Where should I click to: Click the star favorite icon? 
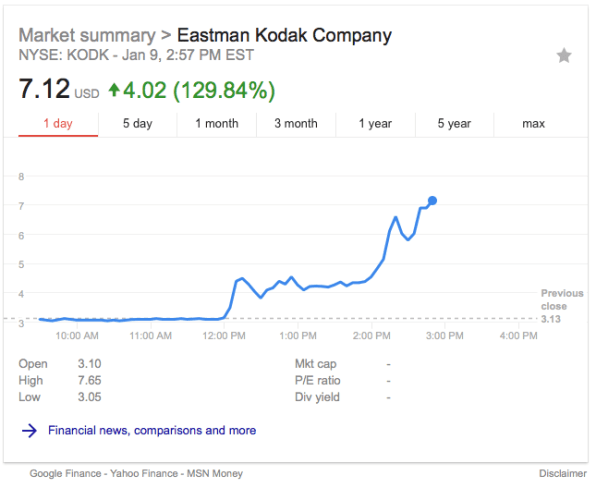tap(564, 56)
